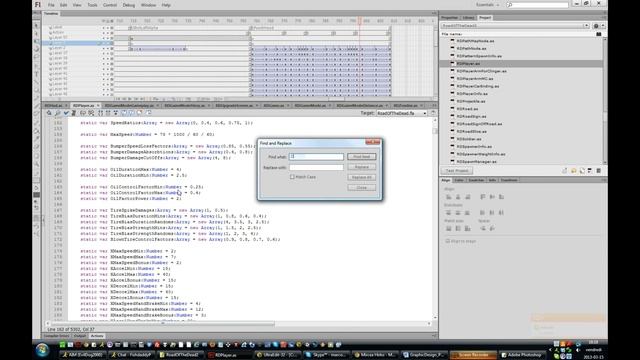
Task: Click the file icon next to RDRoad.as
Action: (452, 109)
